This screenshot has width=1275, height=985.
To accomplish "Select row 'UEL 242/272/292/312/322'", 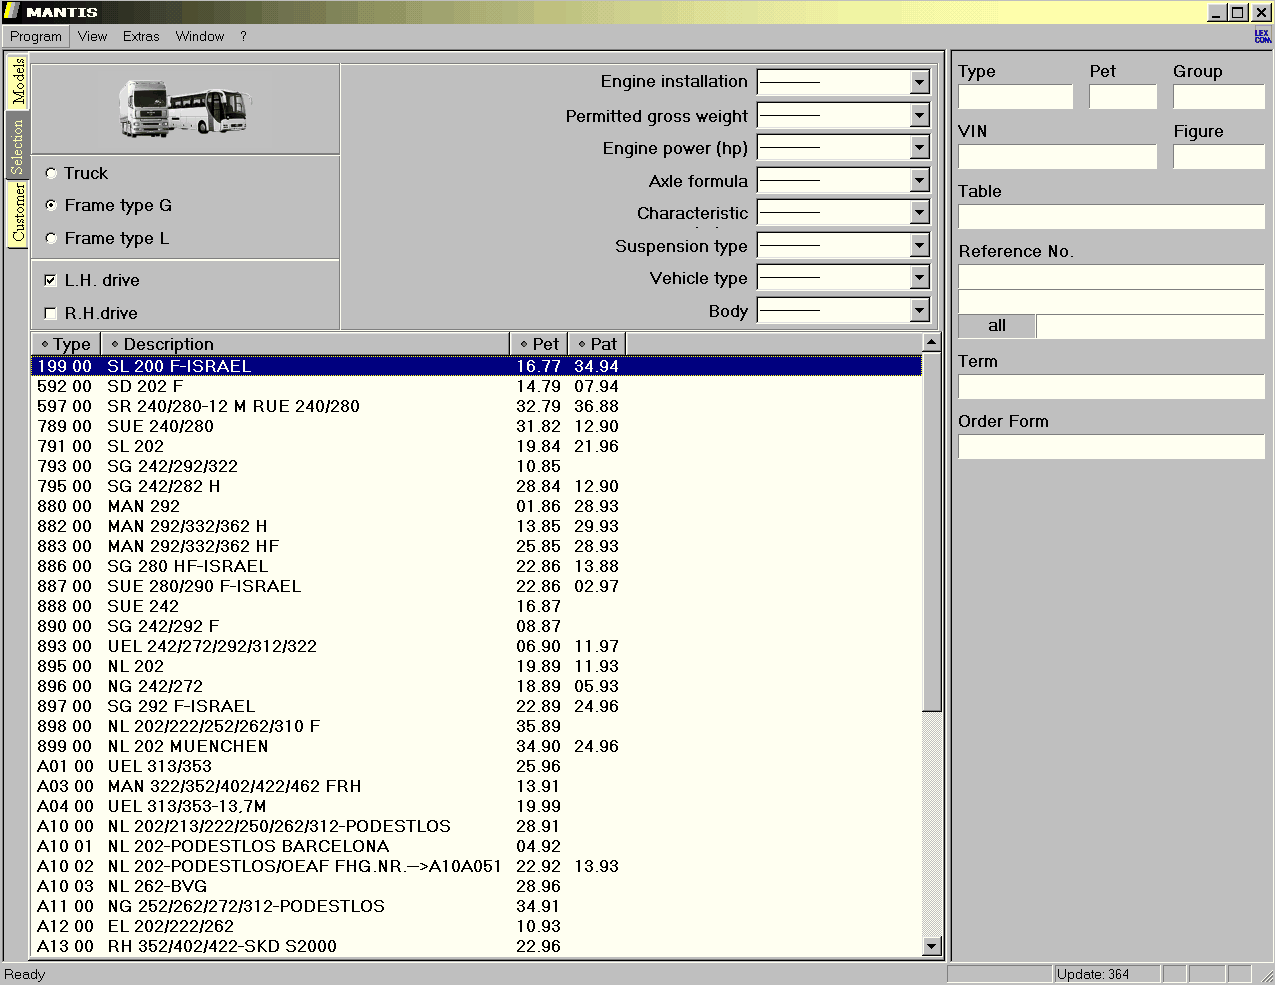I will coord(477,646).
